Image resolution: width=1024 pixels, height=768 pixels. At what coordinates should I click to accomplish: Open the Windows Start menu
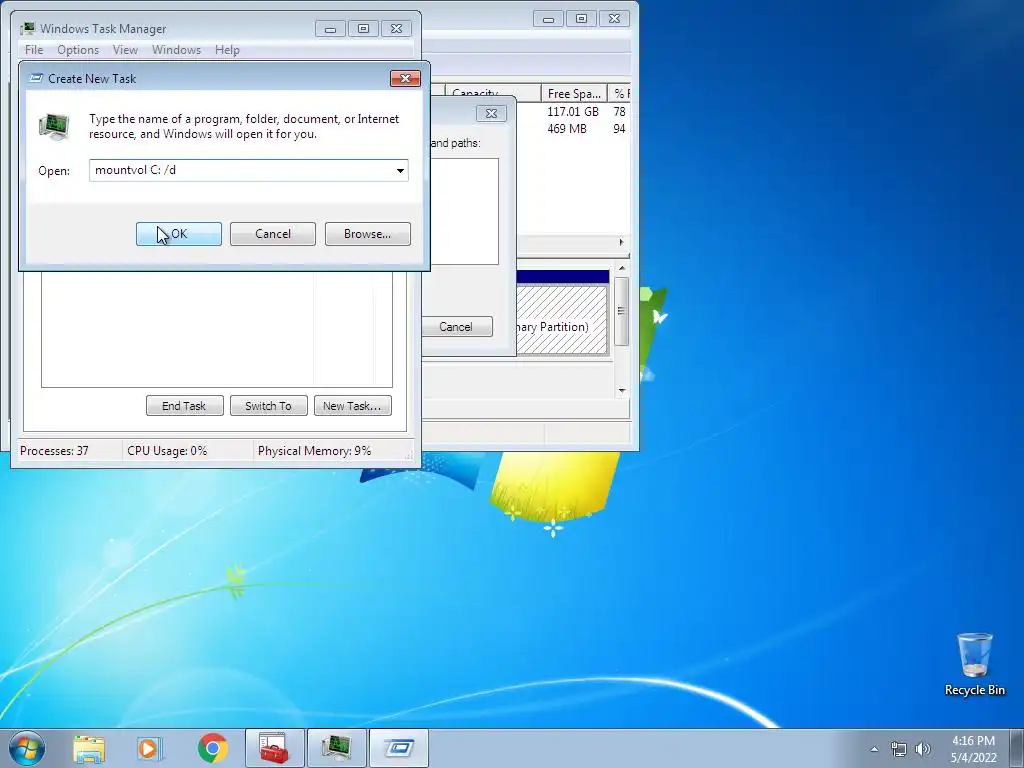tap(27, 748)
